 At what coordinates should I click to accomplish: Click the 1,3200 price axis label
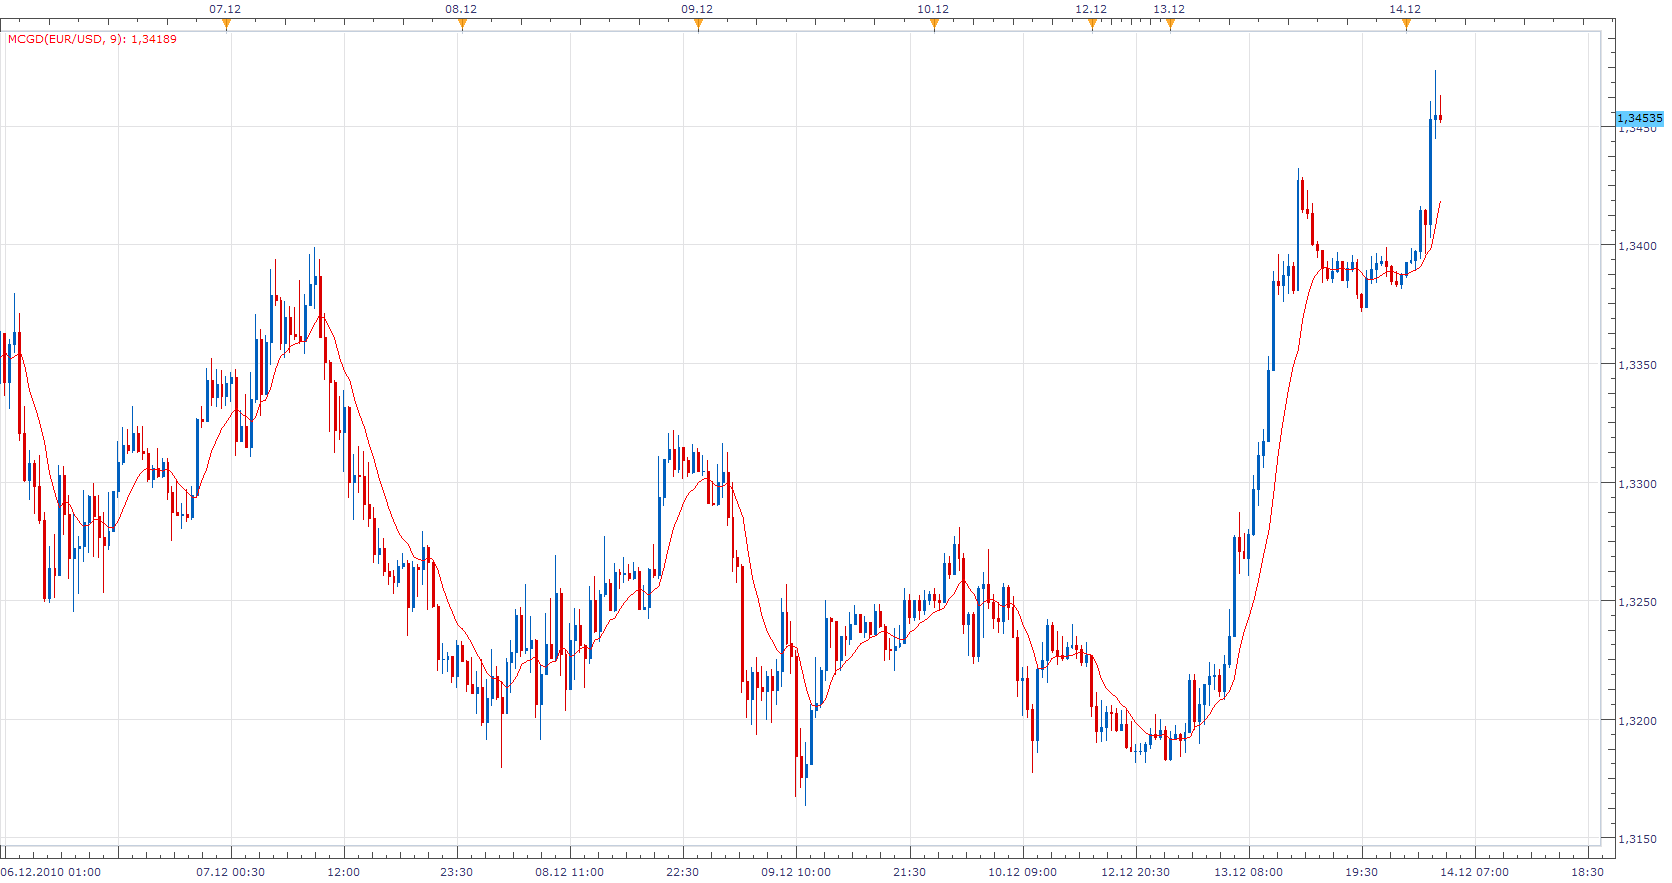1637,721
